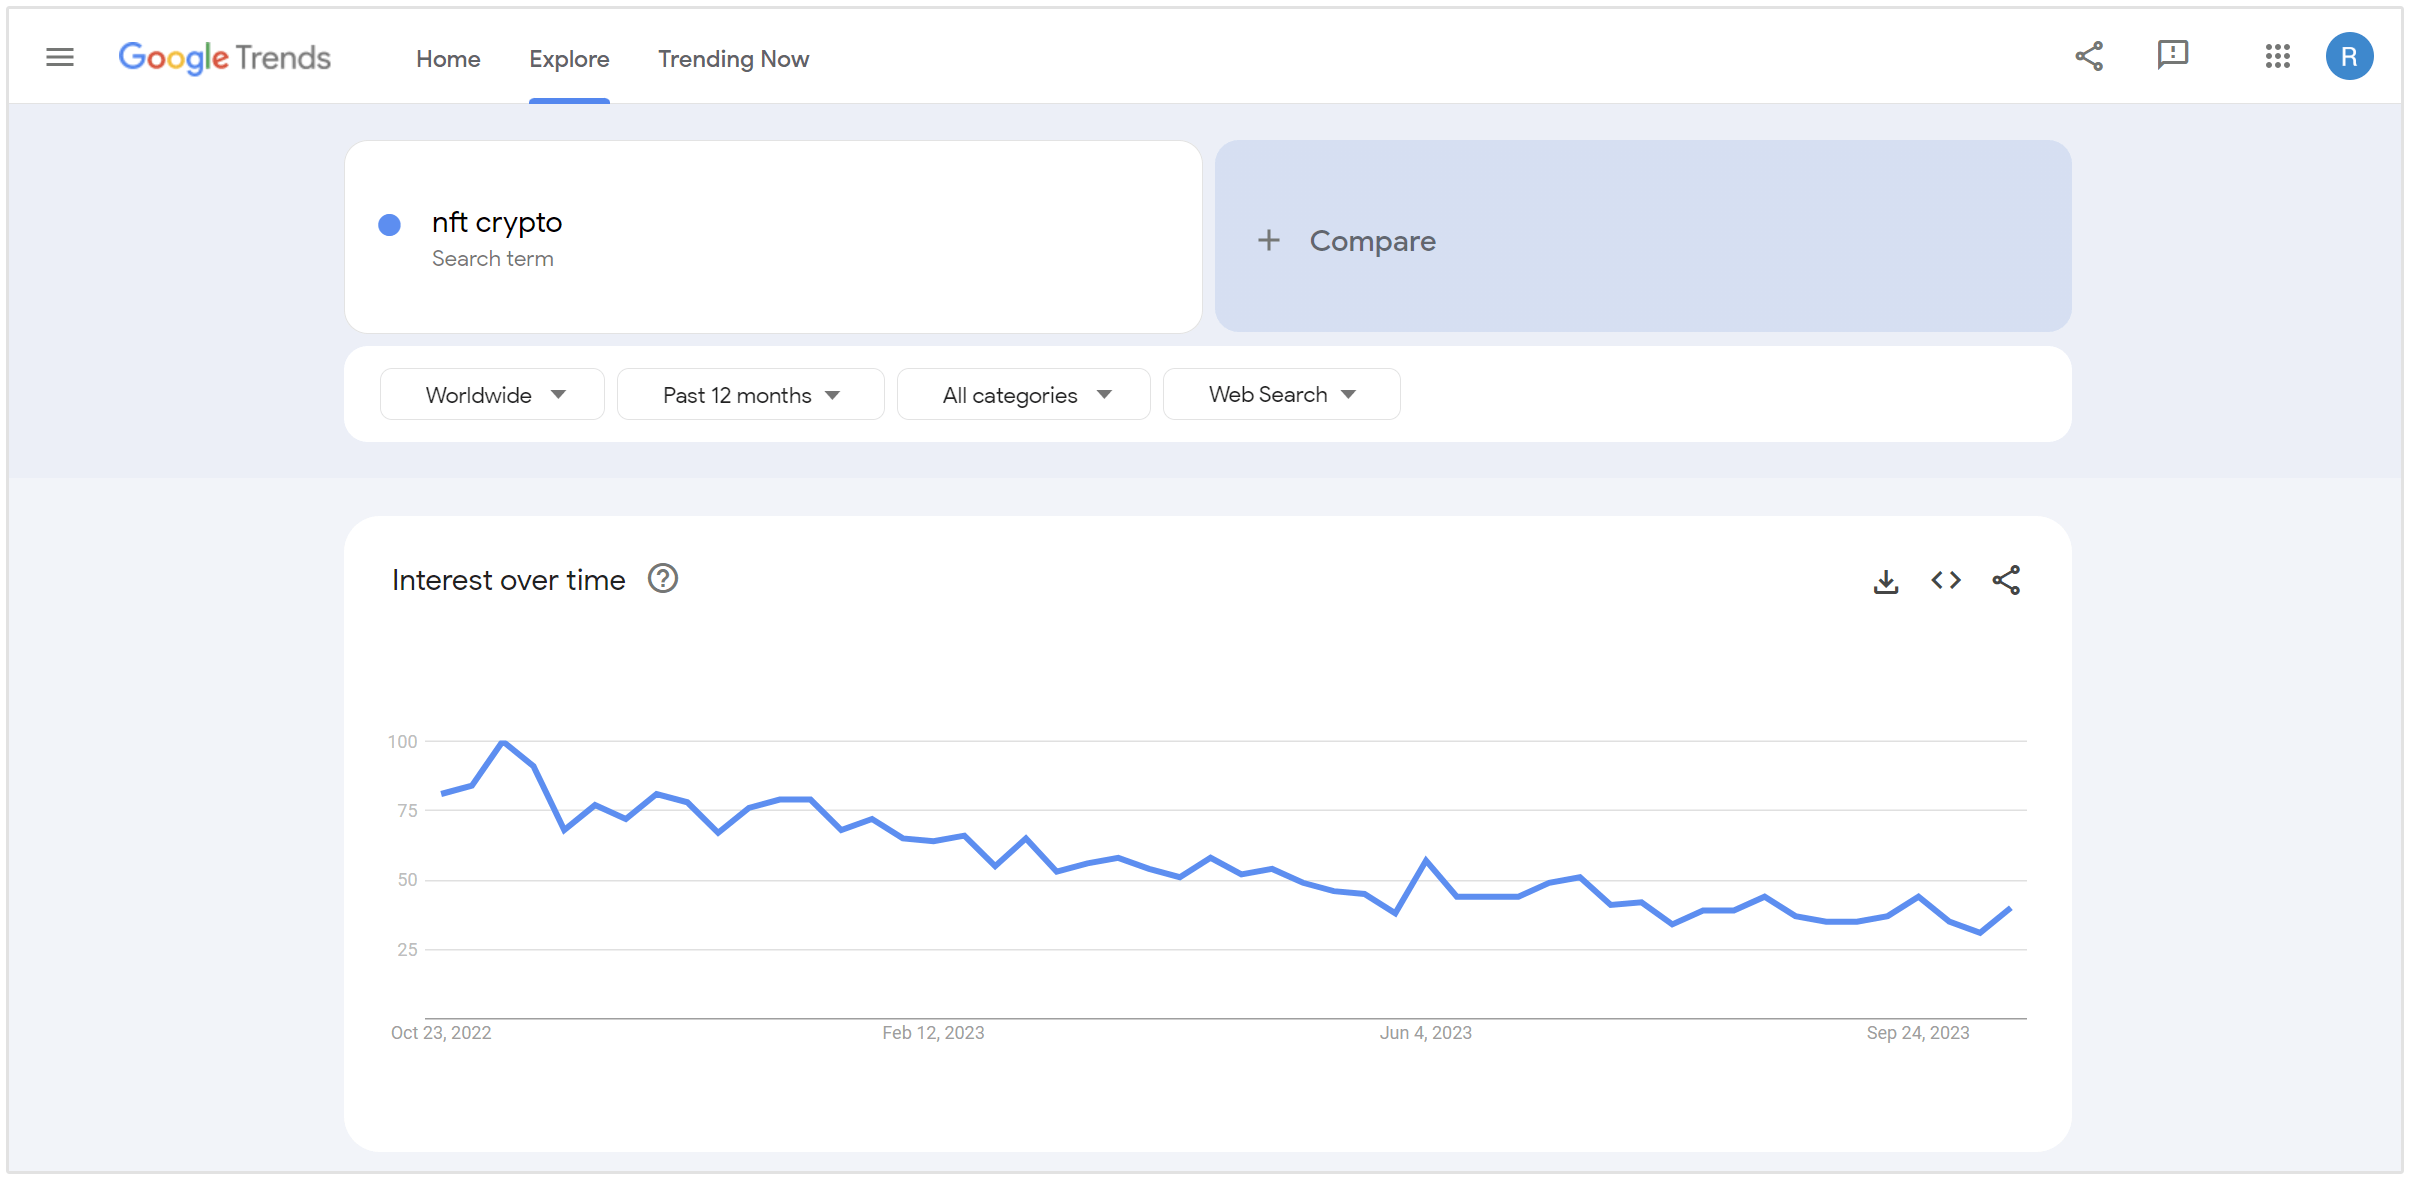Click the Home navigation link
Screen dimensions: 2410x1180
[x=447, y=58]
